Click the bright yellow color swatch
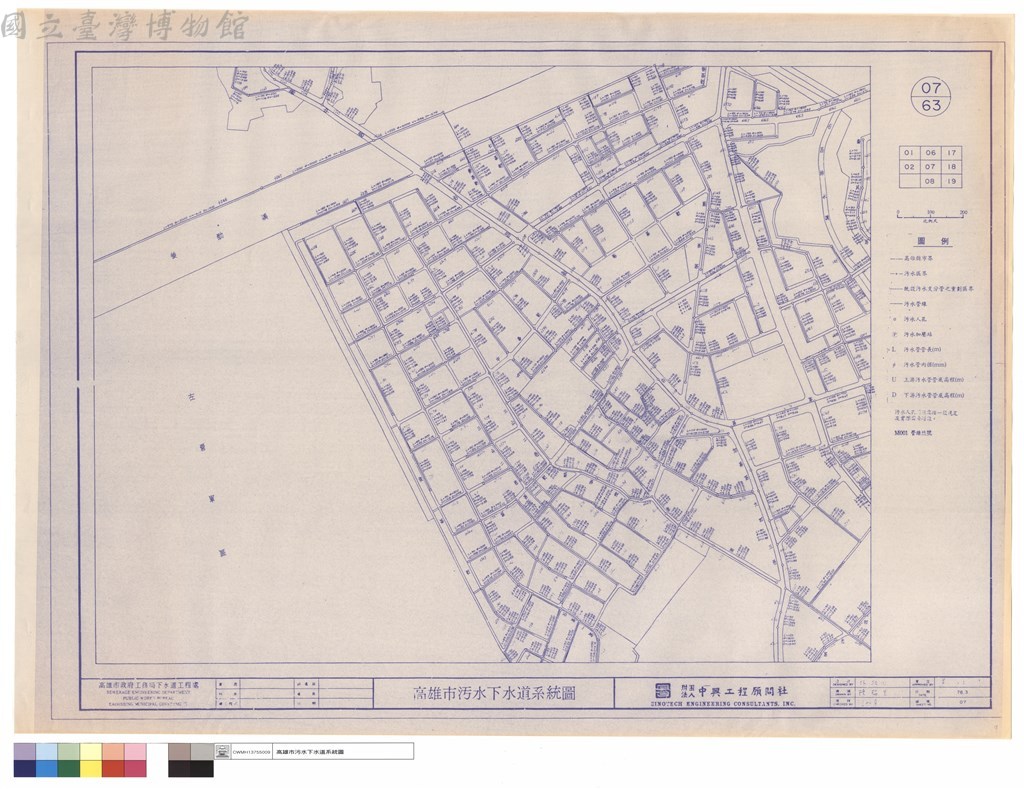The width and height of the screenshot is (1024, 789). pyautogui.click(x=91, y=769)
